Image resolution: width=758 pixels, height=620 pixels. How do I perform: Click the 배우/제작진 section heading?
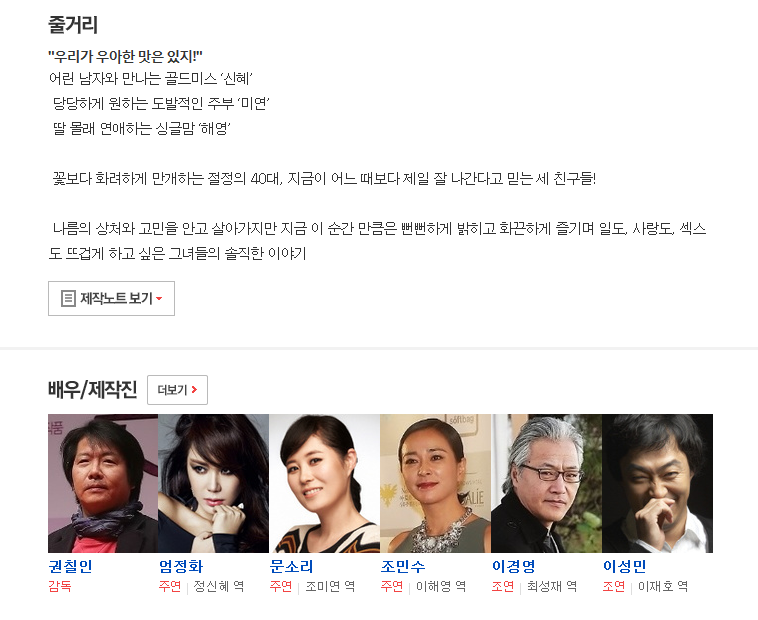[x=93, y=389]
